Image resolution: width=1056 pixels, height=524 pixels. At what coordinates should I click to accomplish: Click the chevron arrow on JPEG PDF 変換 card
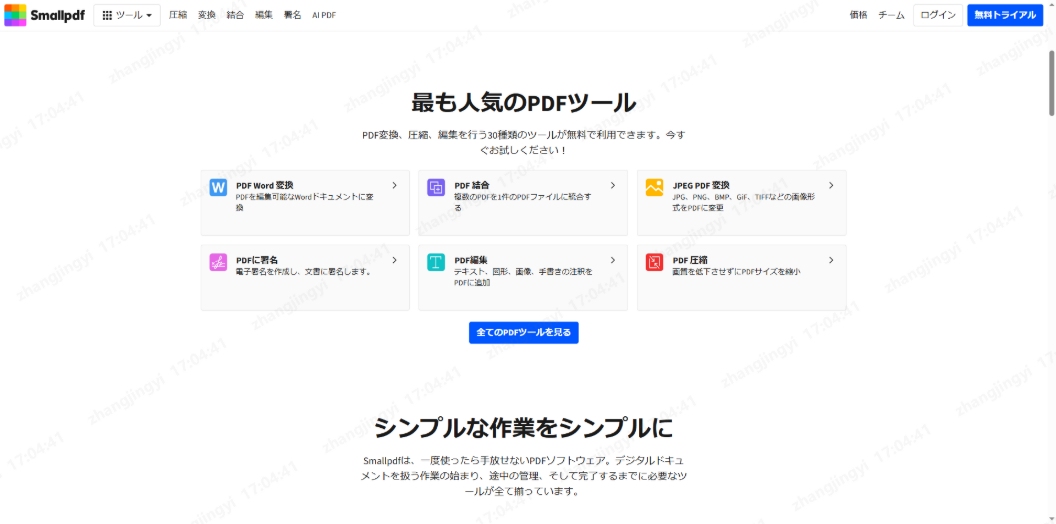coord(831,185)
